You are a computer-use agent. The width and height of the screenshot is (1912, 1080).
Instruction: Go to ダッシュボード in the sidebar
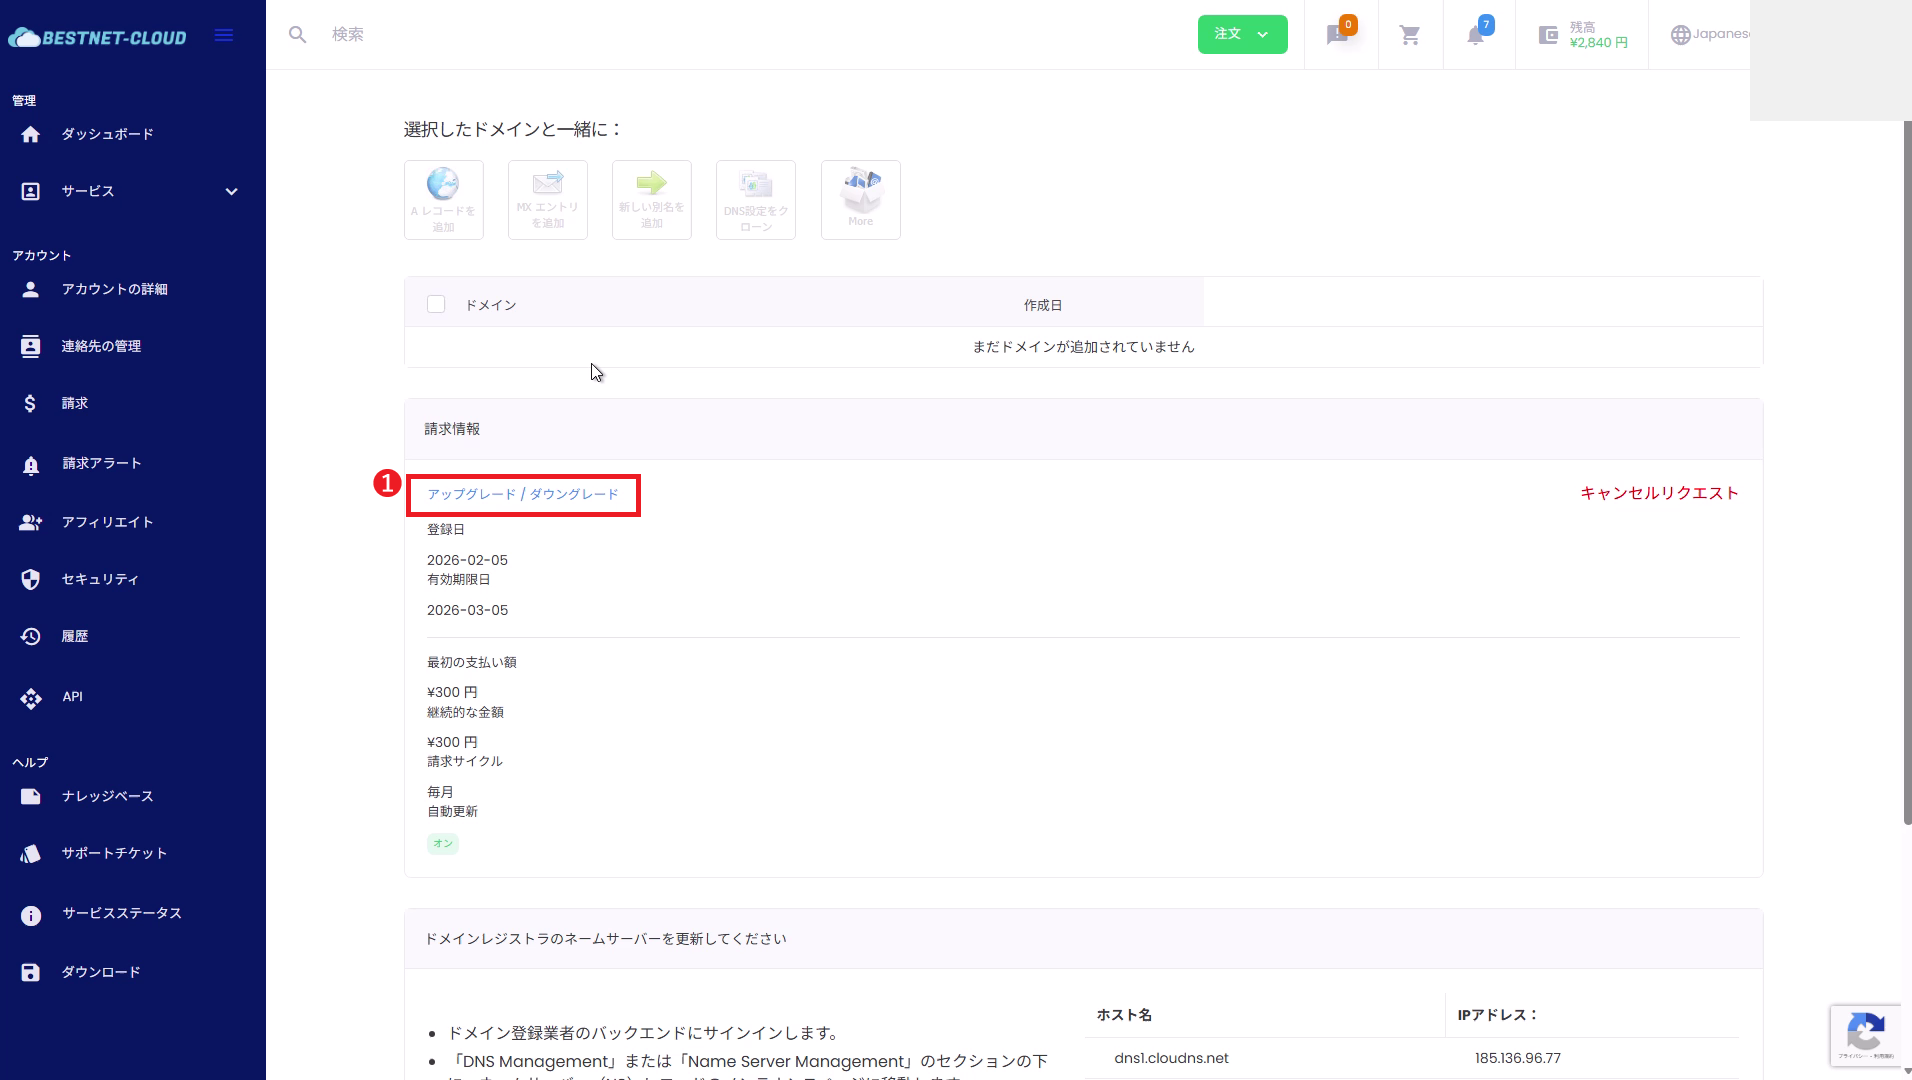(107, 134)
